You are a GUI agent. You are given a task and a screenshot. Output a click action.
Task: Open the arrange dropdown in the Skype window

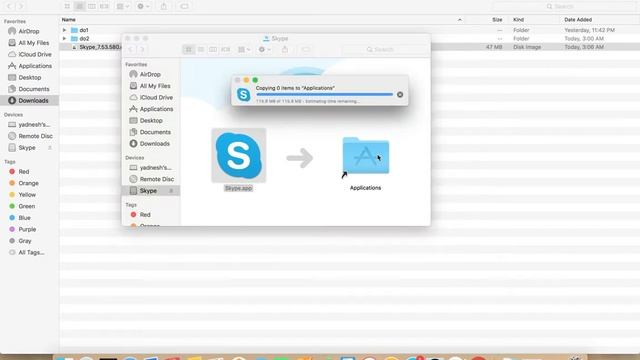pos(244,49)
